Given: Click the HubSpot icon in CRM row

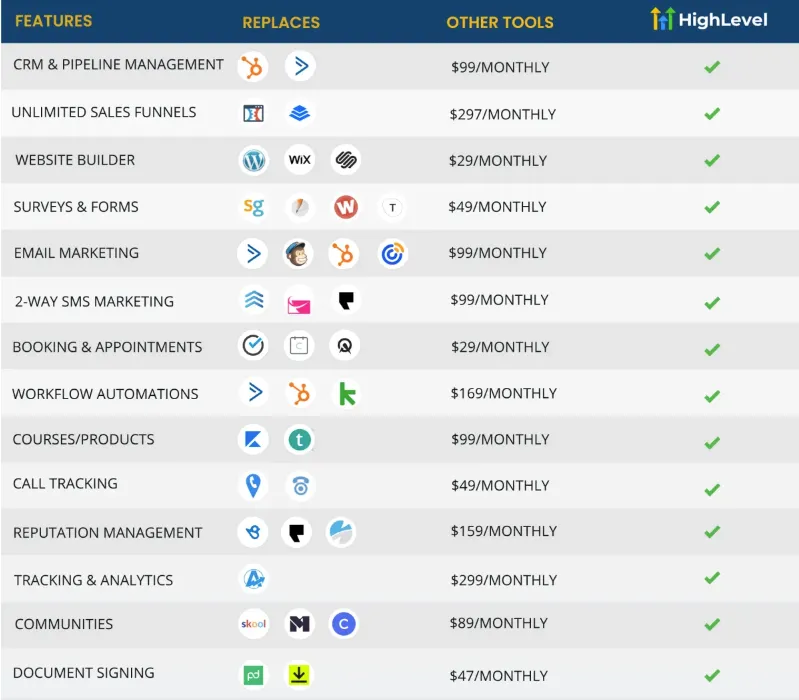Looking at the screenshot, I should coord(253,67).
